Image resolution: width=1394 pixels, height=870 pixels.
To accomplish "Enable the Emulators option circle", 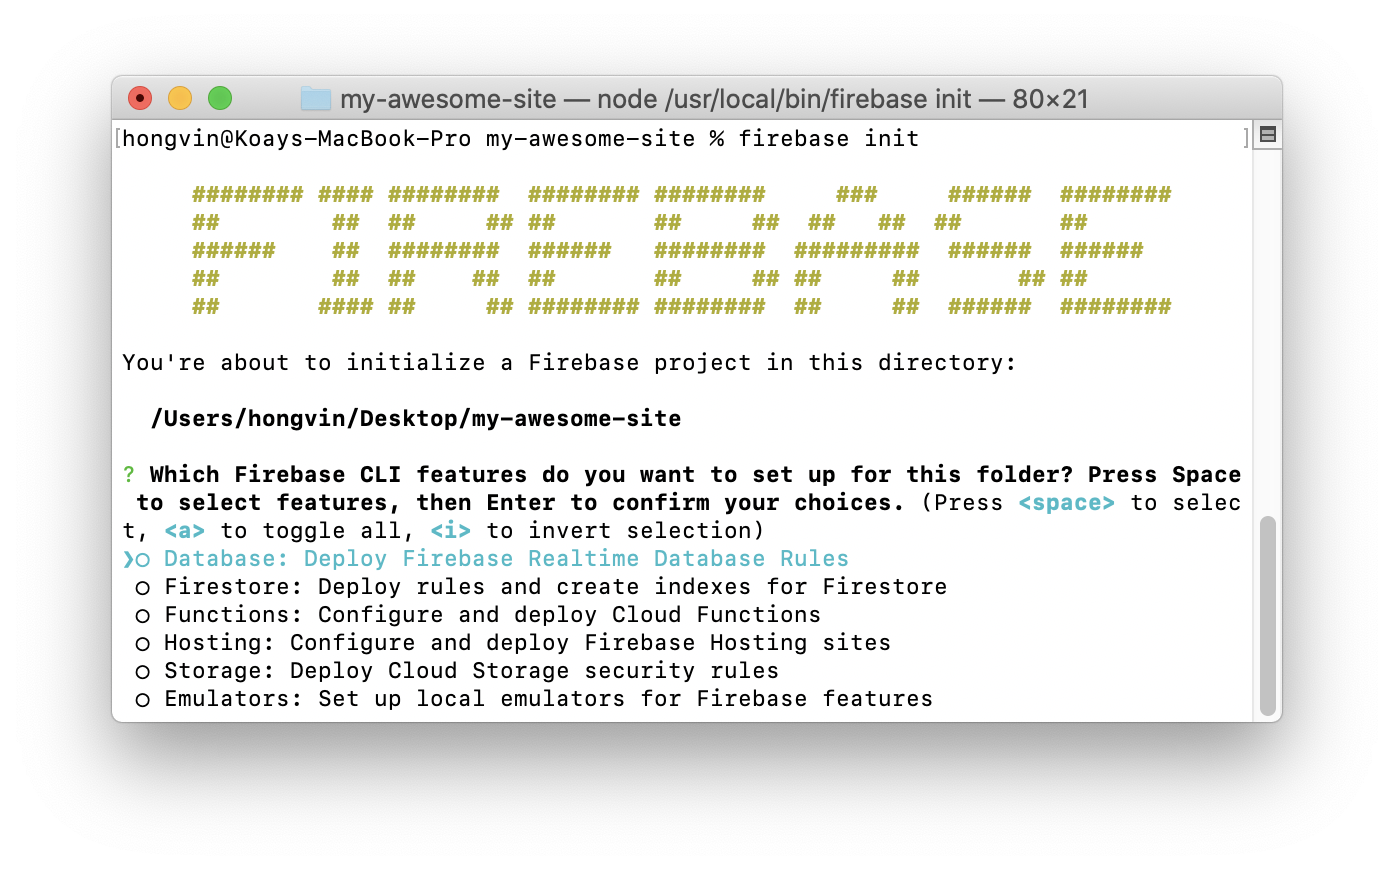I will 143,700.
